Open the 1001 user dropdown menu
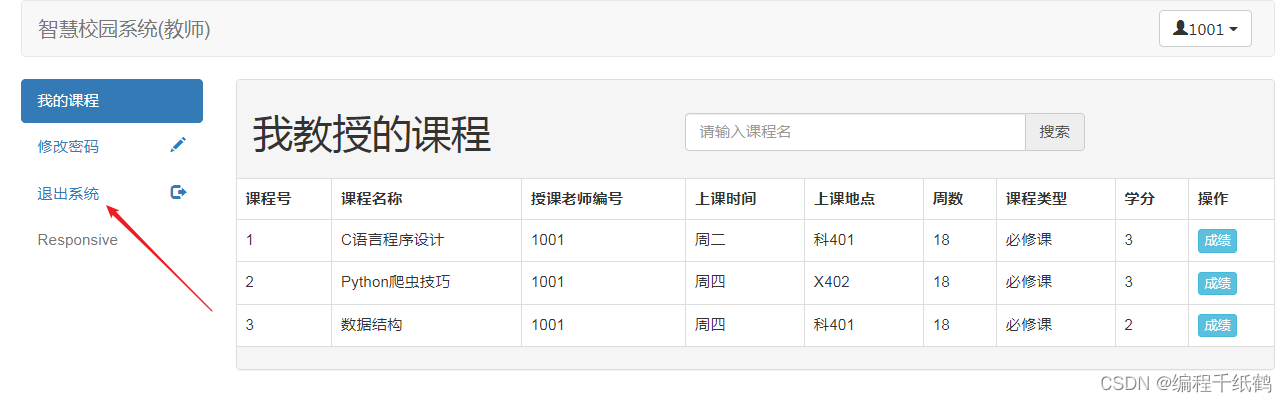The width and height of the screenshot is (1287, 402). coord(1205,29)
